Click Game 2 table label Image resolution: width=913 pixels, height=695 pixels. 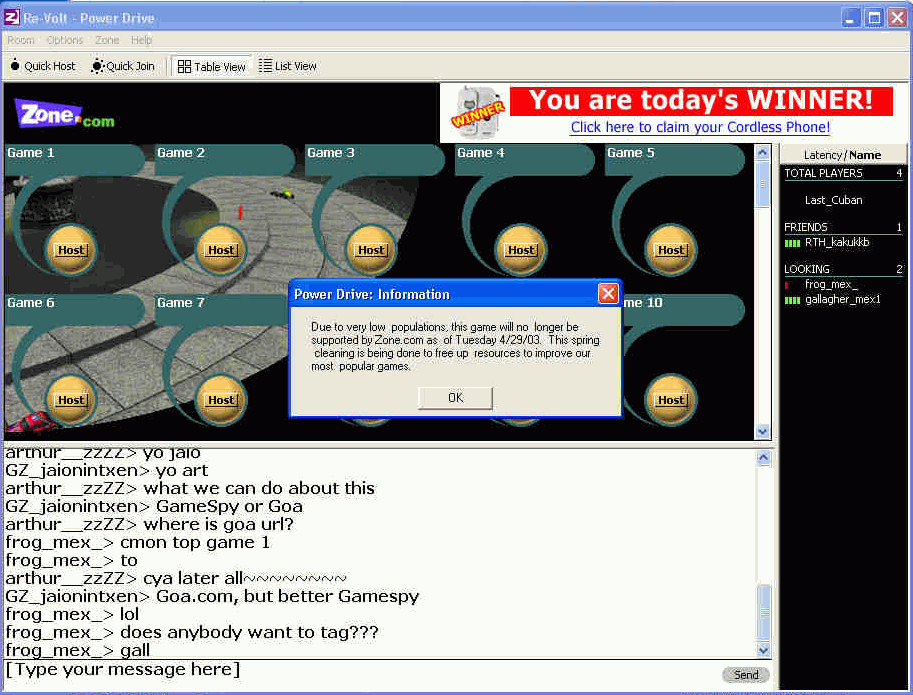[x=181, y=153]
